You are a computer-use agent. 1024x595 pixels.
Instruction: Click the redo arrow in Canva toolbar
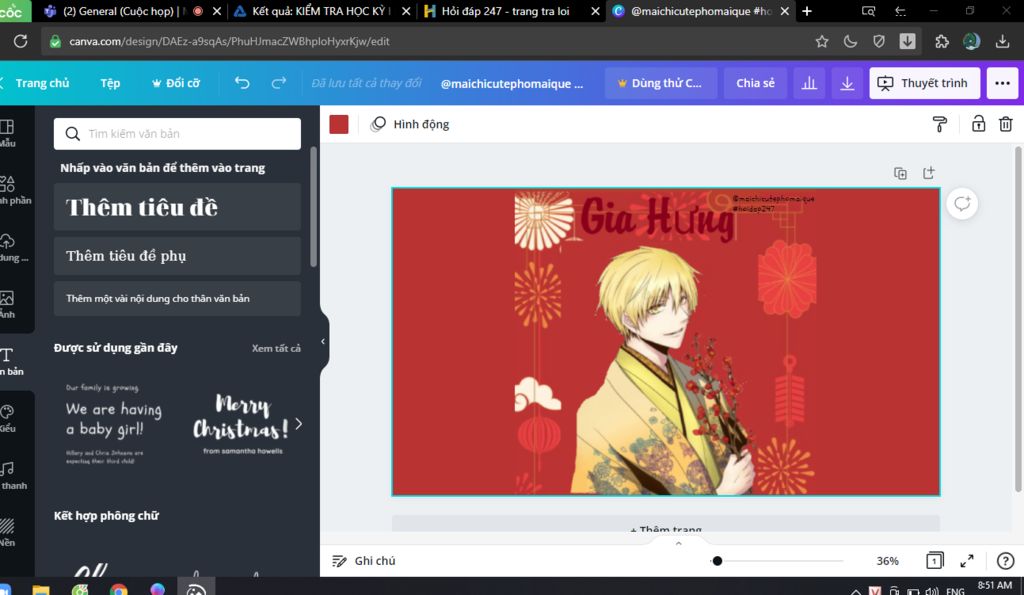tap(279, 83)
